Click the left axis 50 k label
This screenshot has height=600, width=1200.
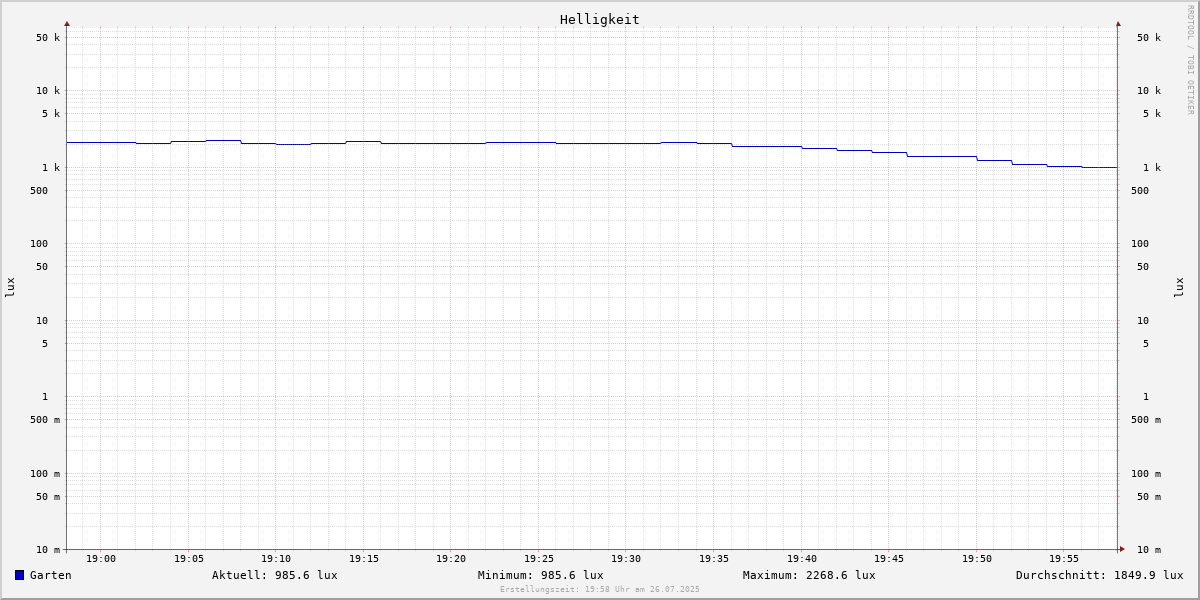[48, 38]
